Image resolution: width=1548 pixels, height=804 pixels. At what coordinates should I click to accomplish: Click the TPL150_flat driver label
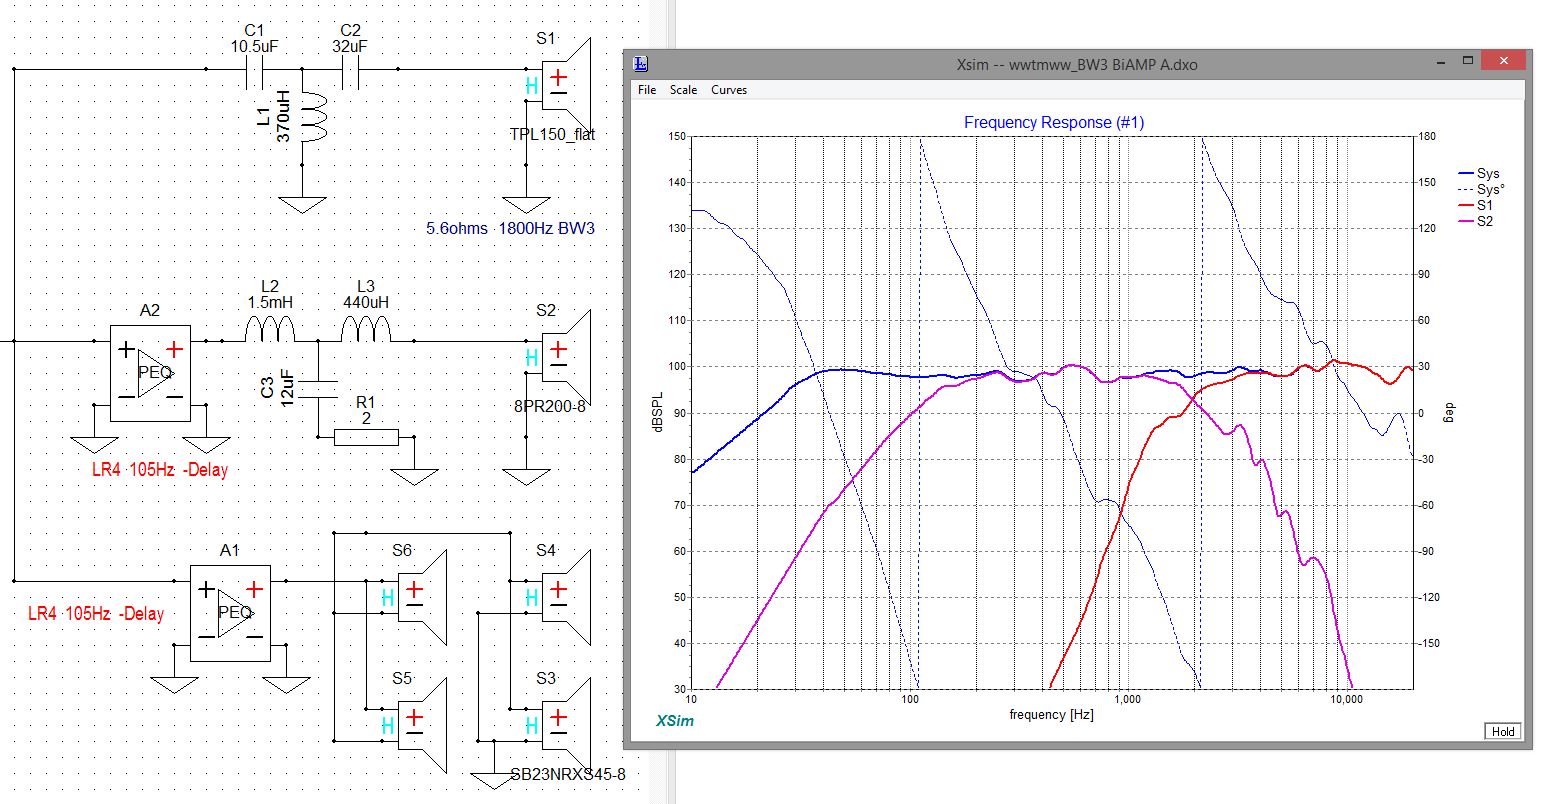click(551, 135)
